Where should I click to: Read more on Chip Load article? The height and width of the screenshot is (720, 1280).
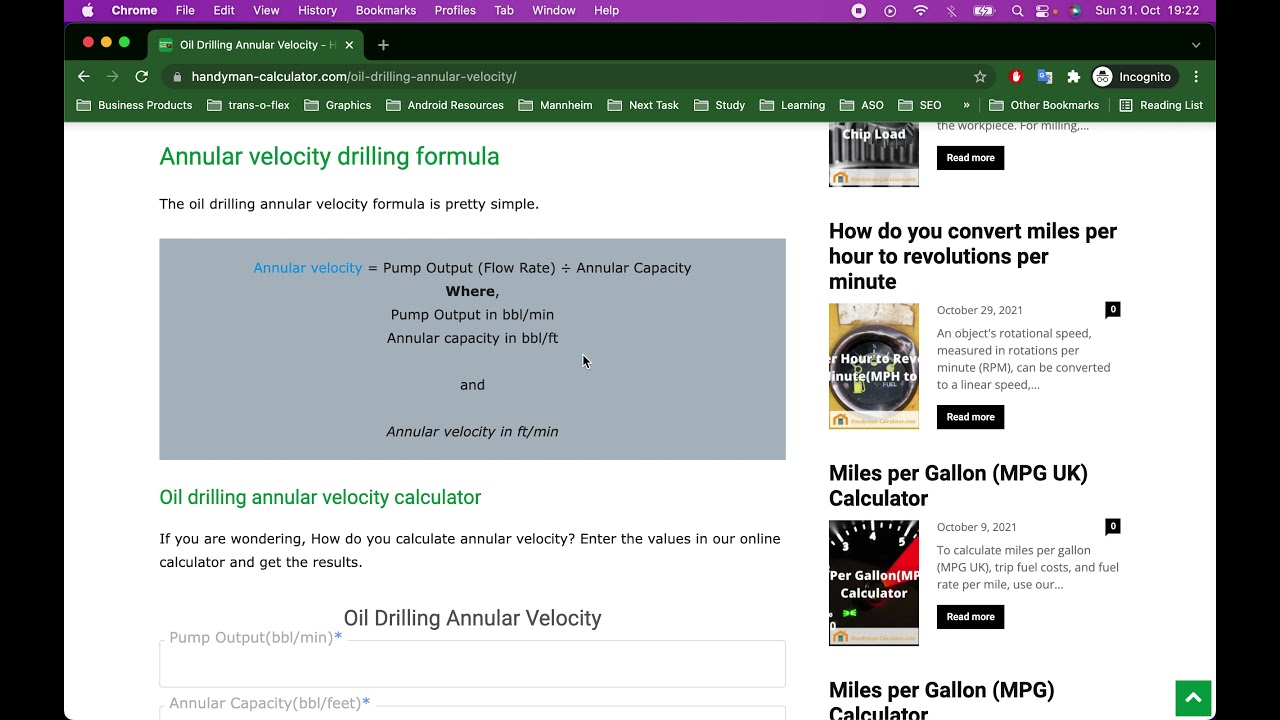[970, 158]
